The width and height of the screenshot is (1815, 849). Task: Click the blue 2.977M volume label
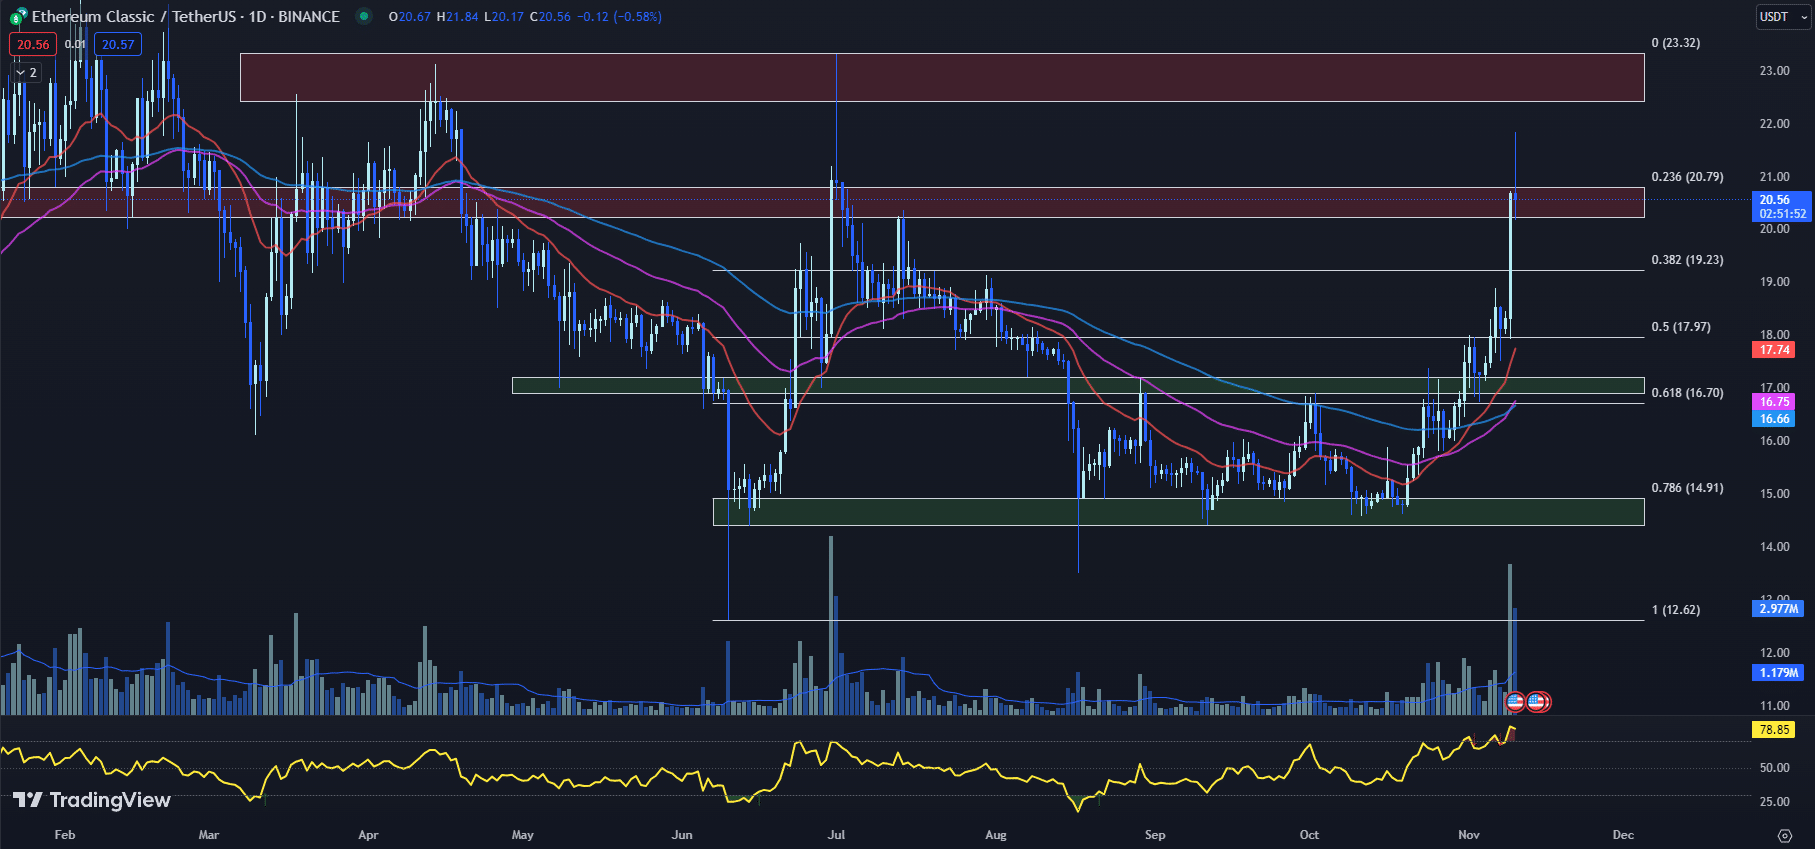(1779, 609)
